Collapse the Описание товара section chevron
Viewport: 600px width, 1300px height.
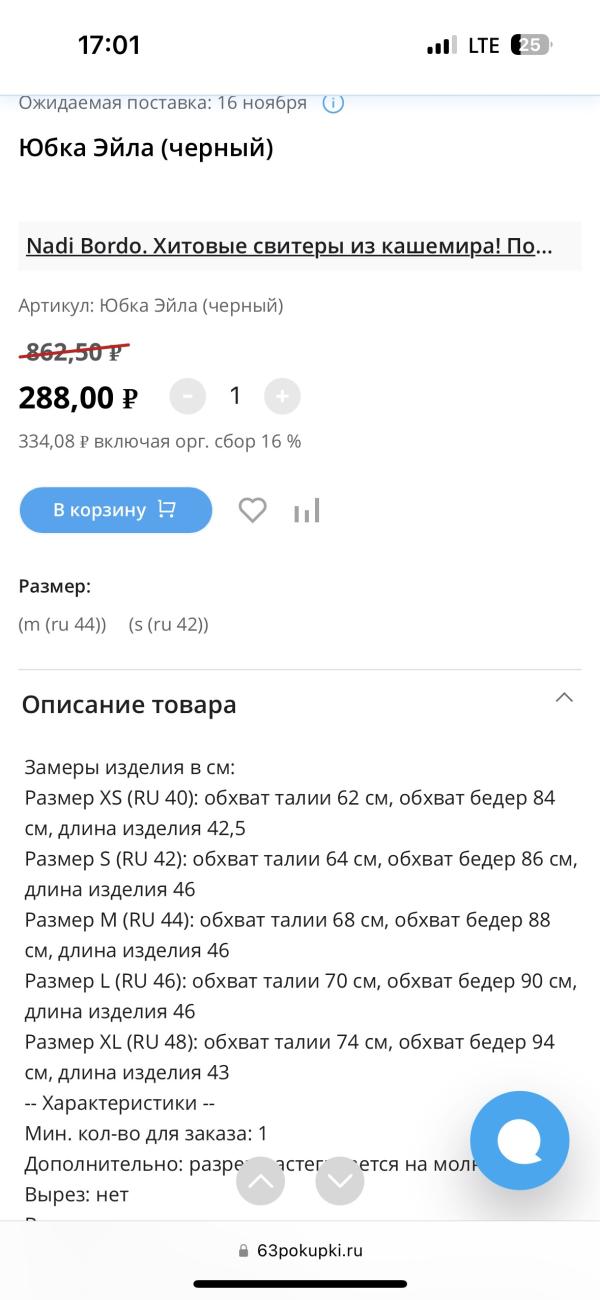point(564,697)
